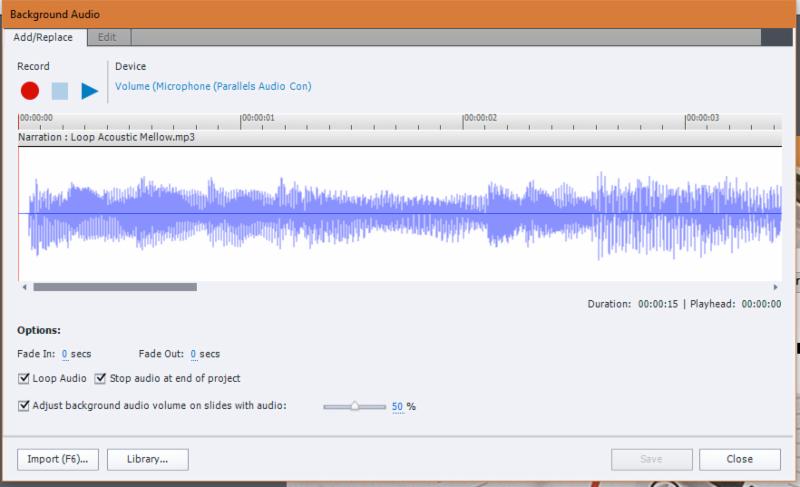Click the background volume slider handle
The image size is (800, 487).
tap(354, 406)
